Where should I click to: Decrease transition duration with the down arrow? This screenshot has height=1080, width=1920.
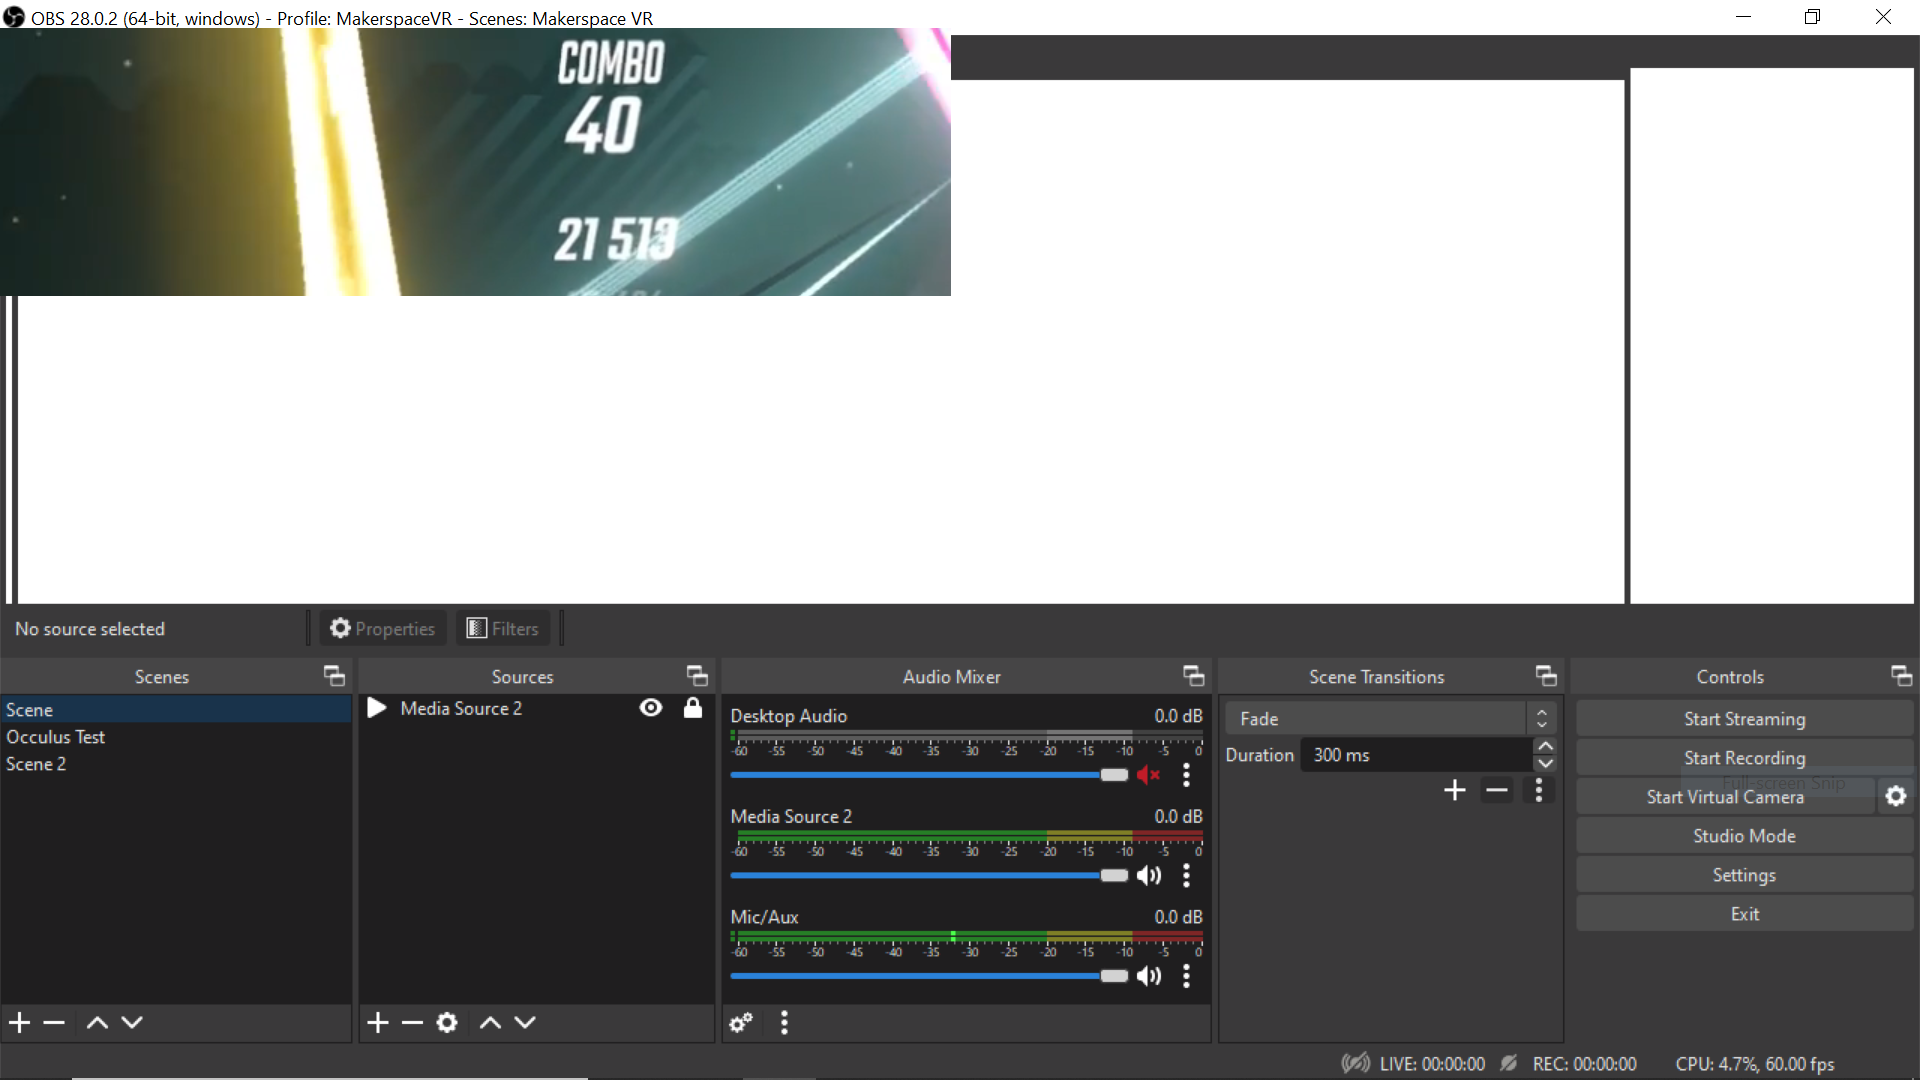click(1545, 764)
